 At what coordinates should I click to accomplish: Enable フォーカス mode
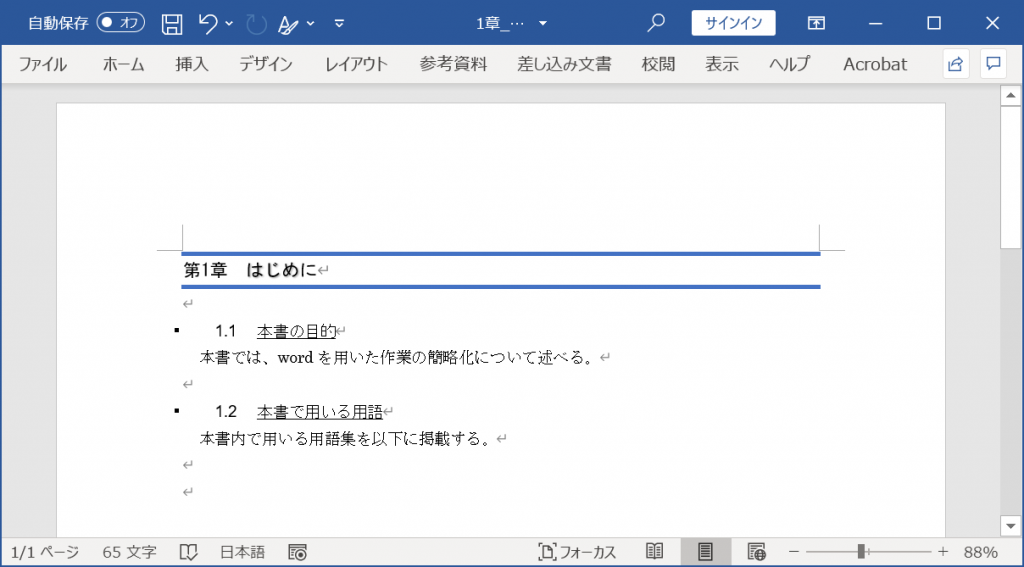coord(577,553)
